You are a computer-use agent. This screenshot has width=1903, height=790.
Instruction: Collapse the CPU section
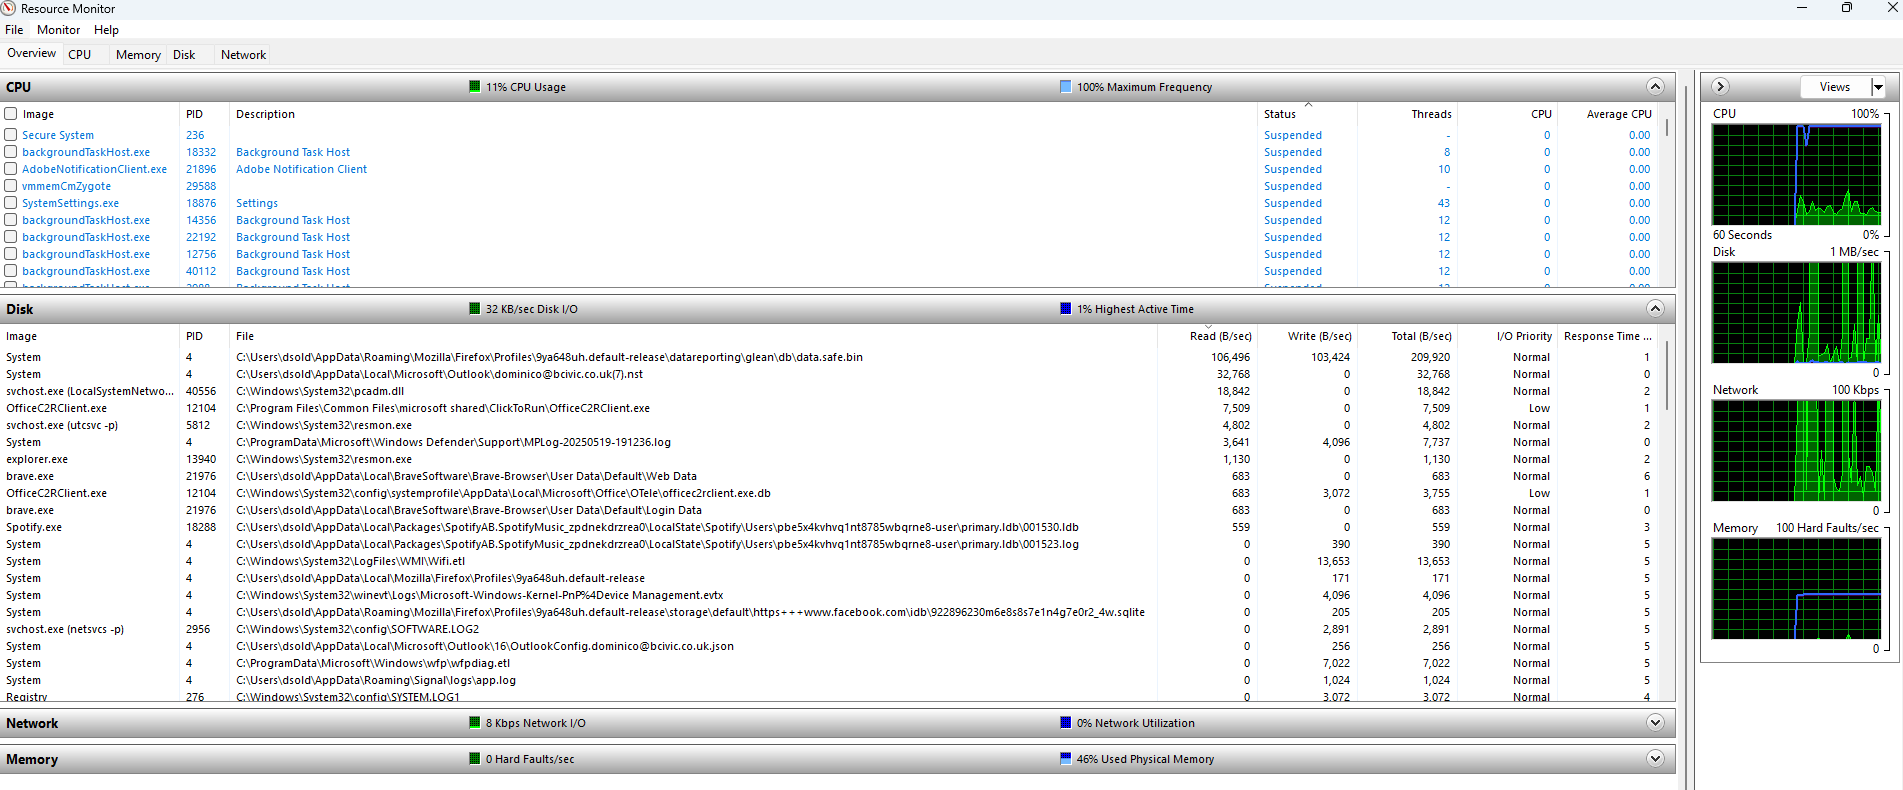(1655, 87)
